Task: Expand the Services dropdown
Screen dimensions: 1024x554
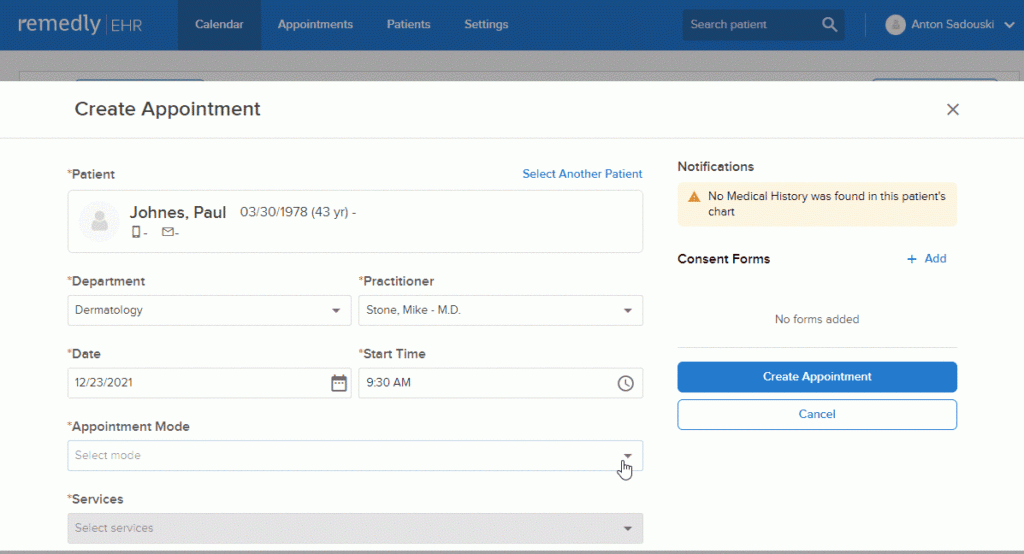Action: tap(355, 528)
